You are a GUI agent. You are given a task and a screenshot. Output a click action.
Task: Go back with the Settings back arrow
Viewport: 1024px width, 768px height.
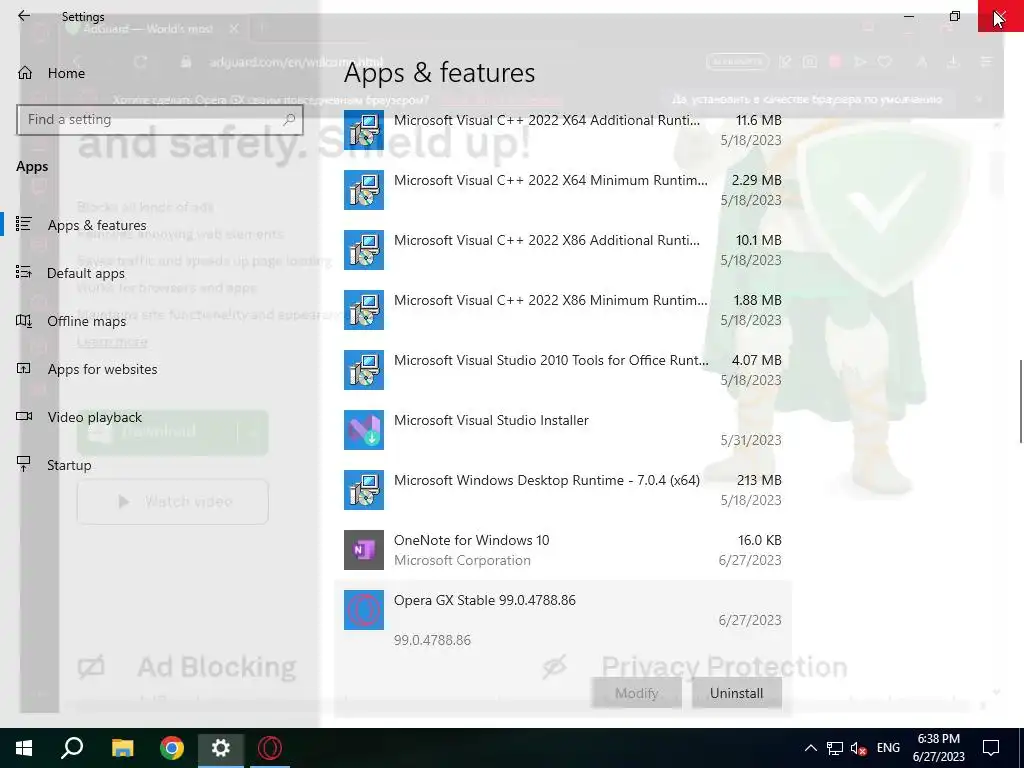pyautogui.click(x=24, y=16)
